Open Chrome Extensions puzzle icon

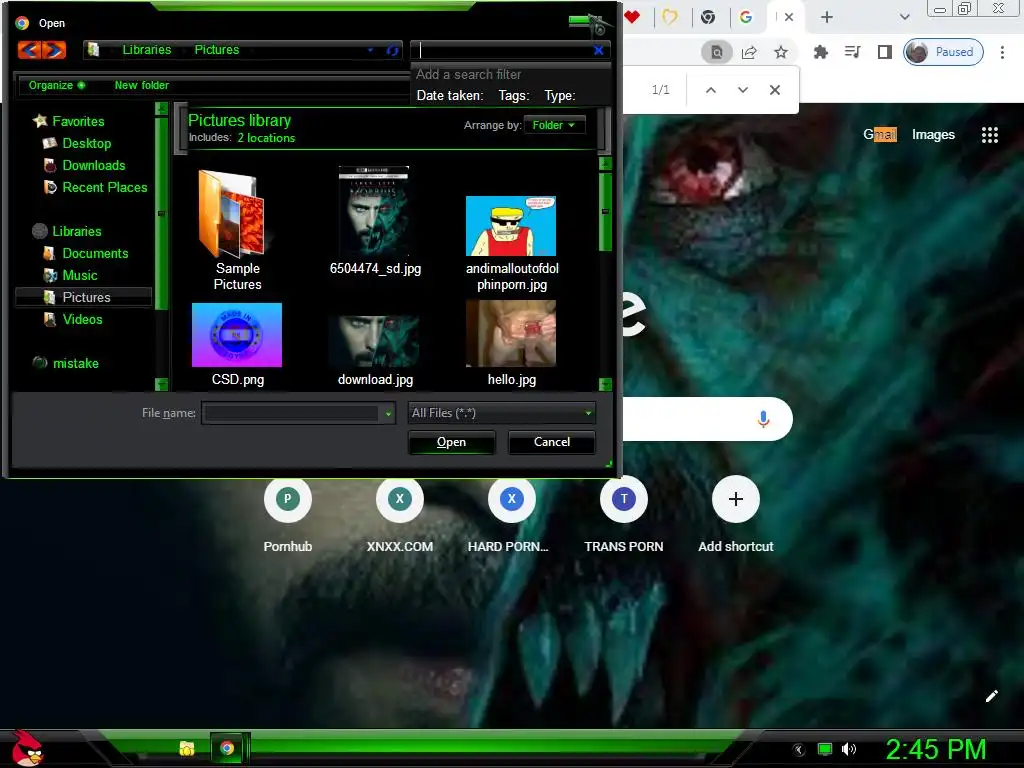click(x=820, y=52)
